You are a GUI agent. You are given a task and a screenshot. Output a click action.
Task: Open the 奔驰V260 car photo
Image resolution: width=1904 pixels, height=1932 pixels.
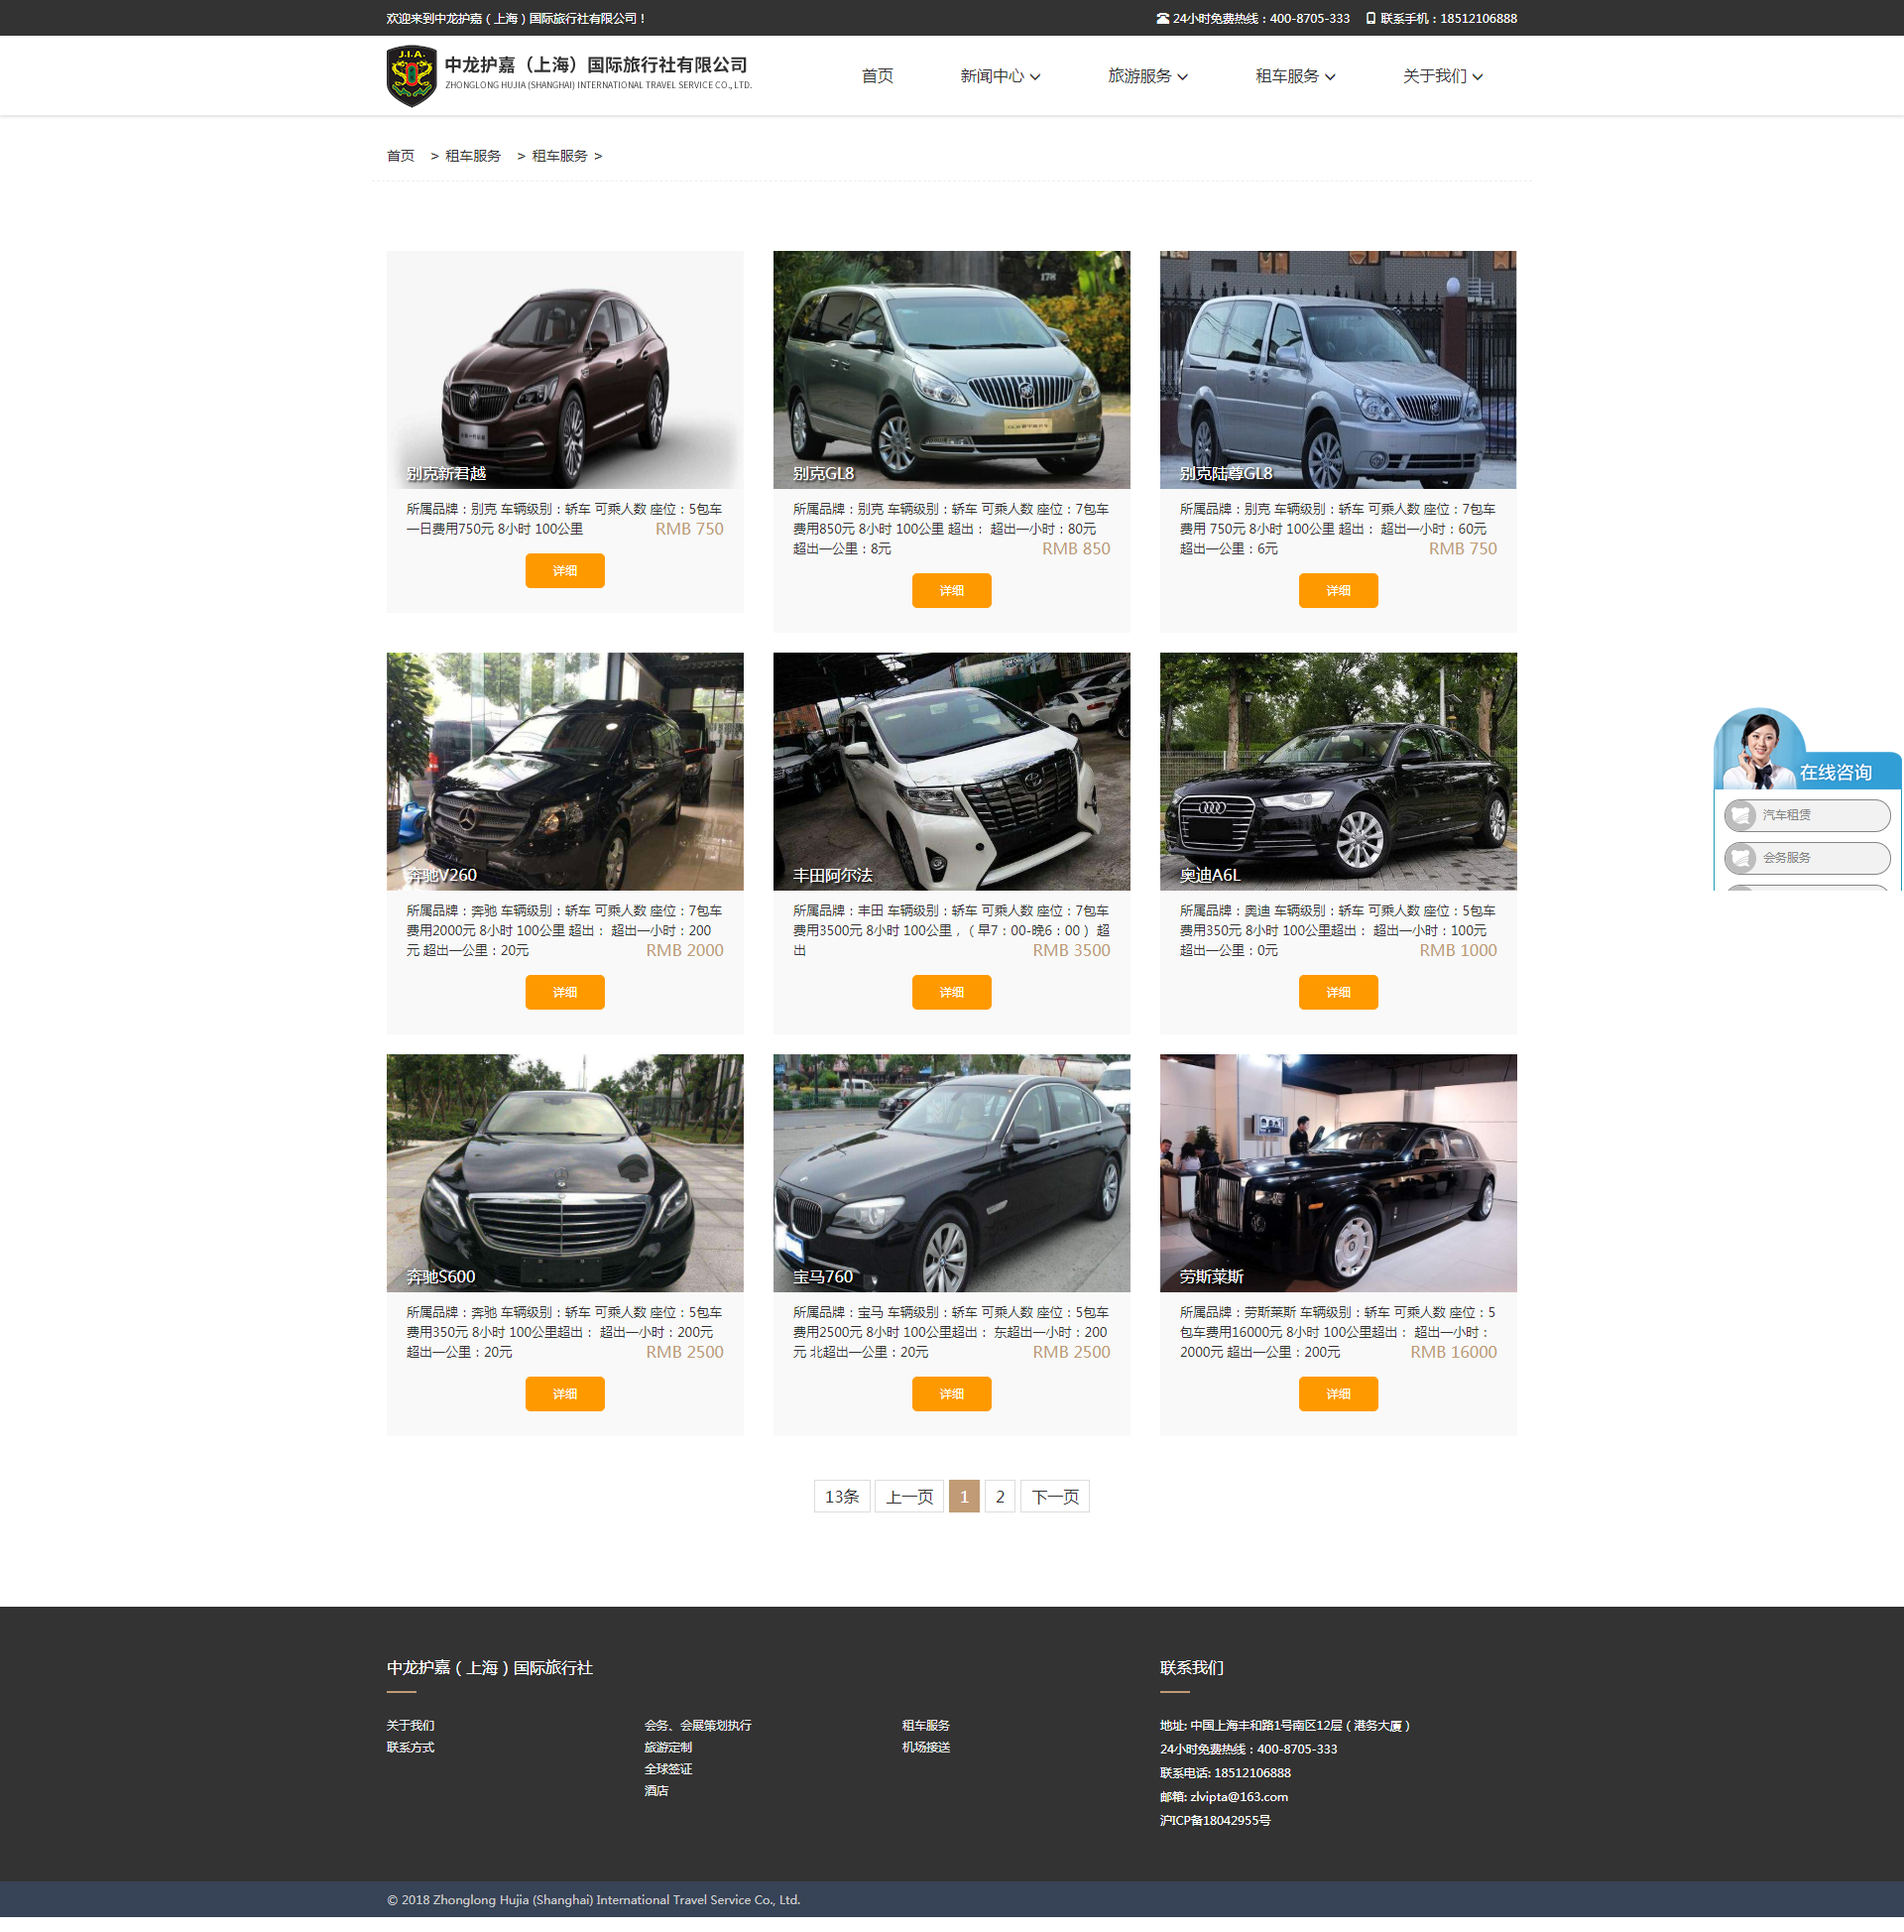click(x=565, y=772)
